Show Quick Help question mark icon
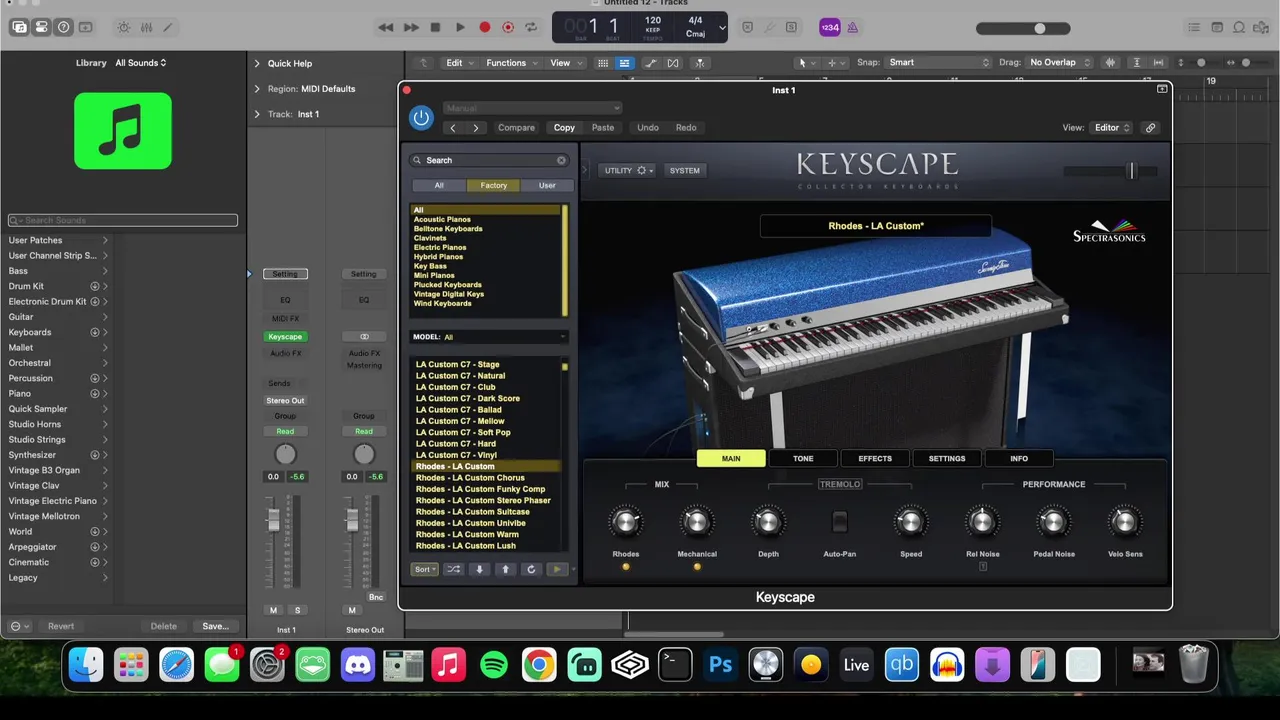 (64, 27)
